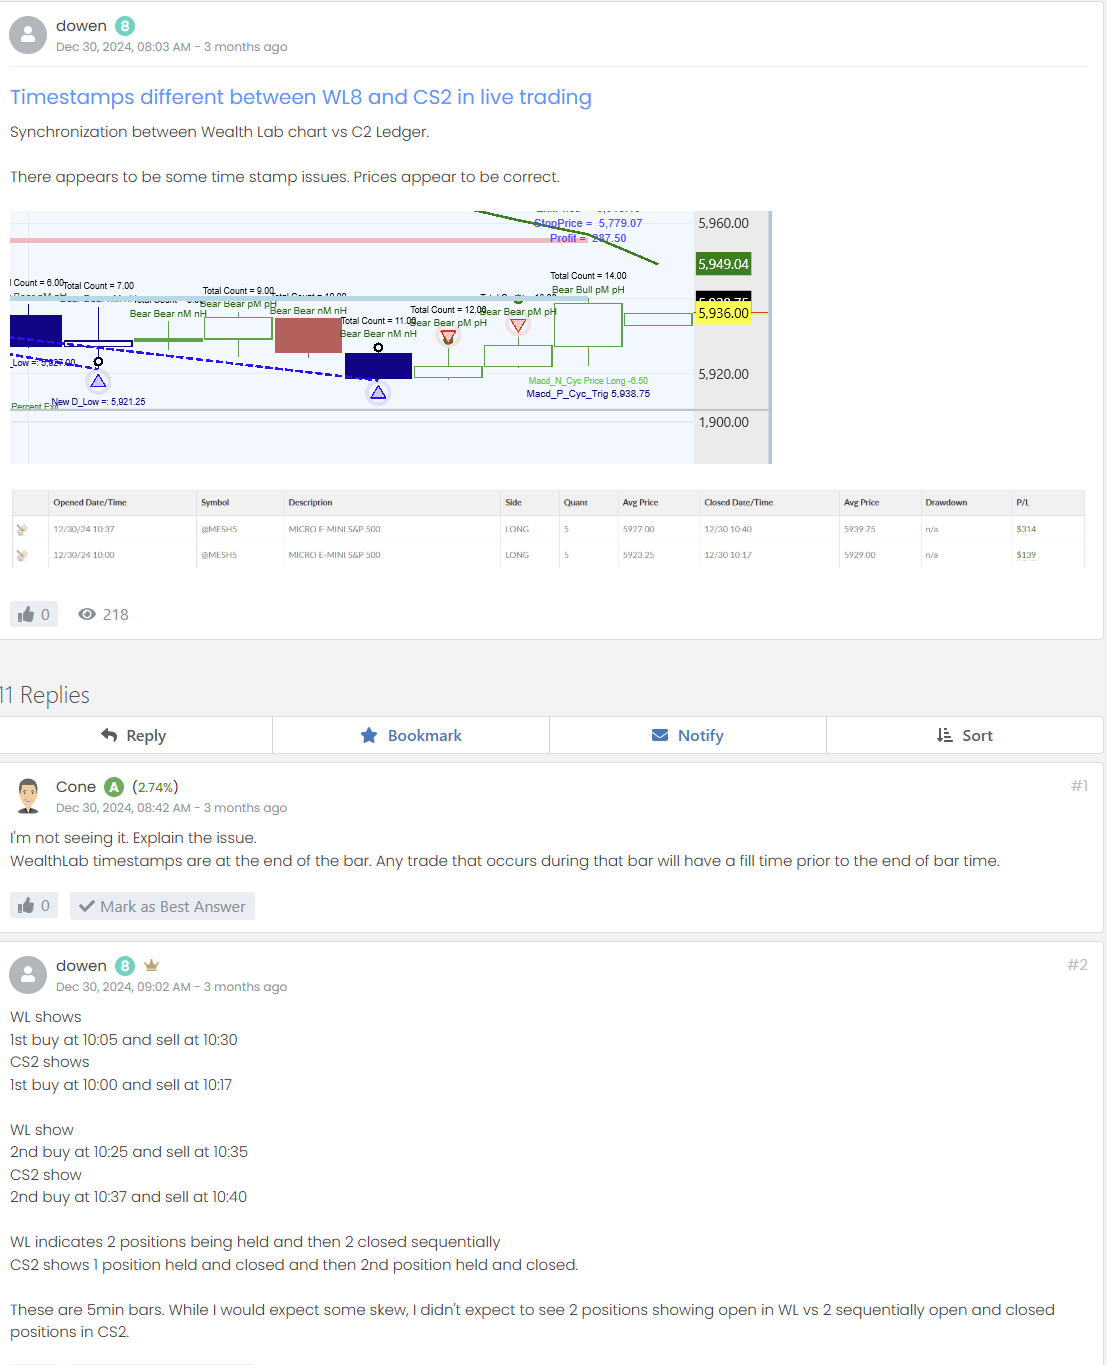Image resolution: width=1107 pixels, height=1365 pixels.
Task: Open the C2 ledger table screenshot
Action: pos(548,529)
